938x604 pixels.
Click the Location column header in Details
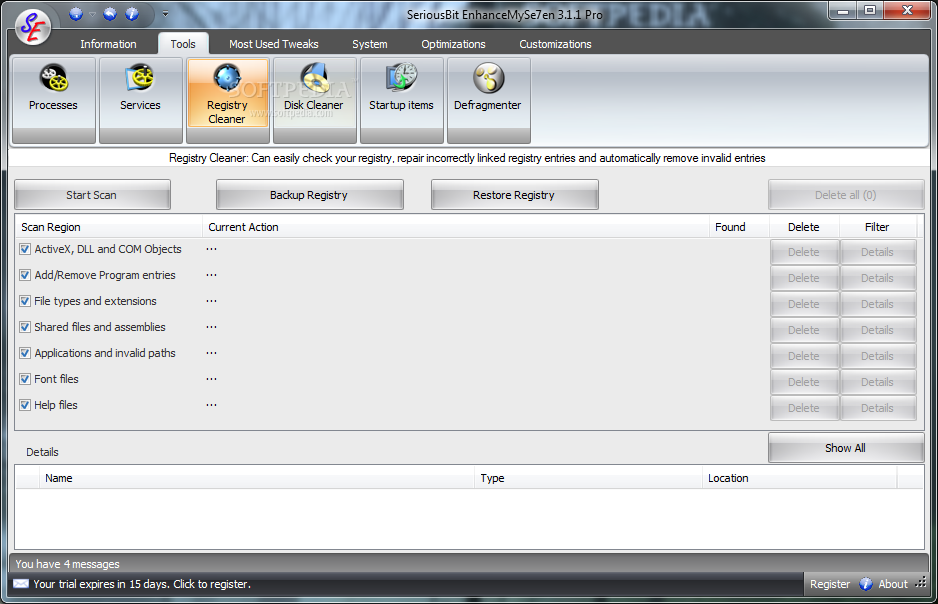[x=800, y=478]
